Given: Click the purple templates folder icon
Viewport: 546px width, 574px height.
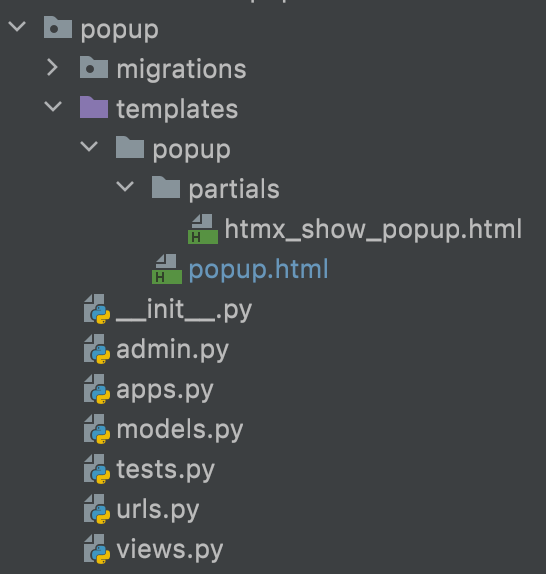Looking at the screenshot, I should pyautogui.click(x=94, y=107).
